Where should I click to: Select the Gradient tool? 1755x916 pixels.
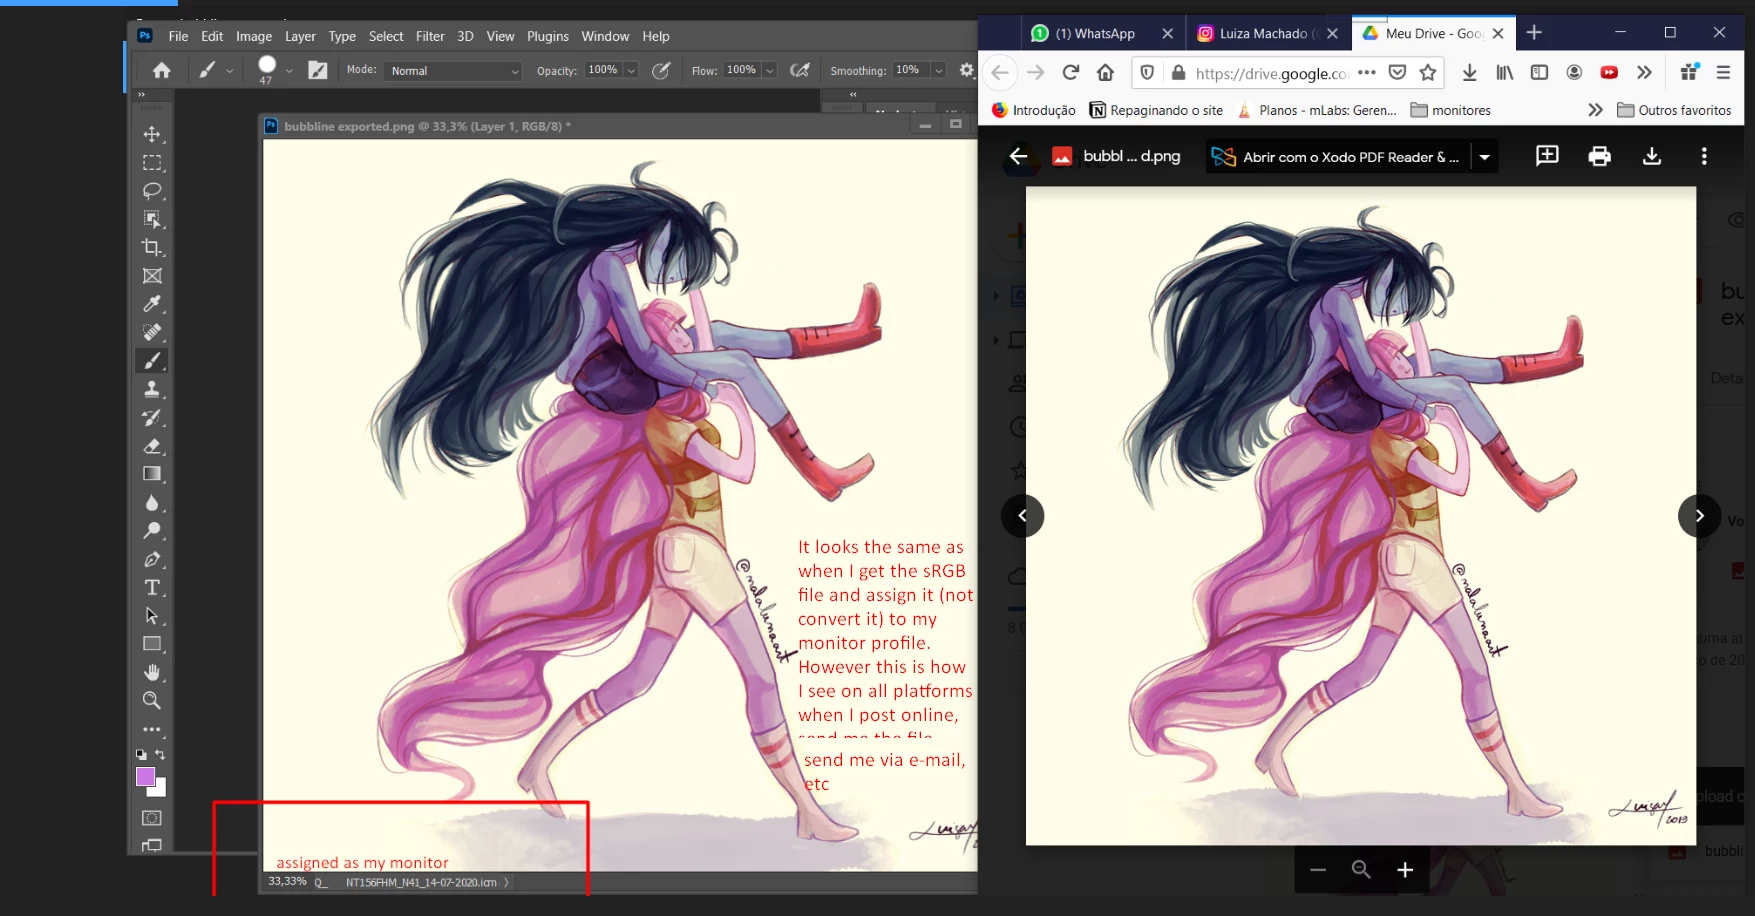pyautogui.click(x=152, y=474)
